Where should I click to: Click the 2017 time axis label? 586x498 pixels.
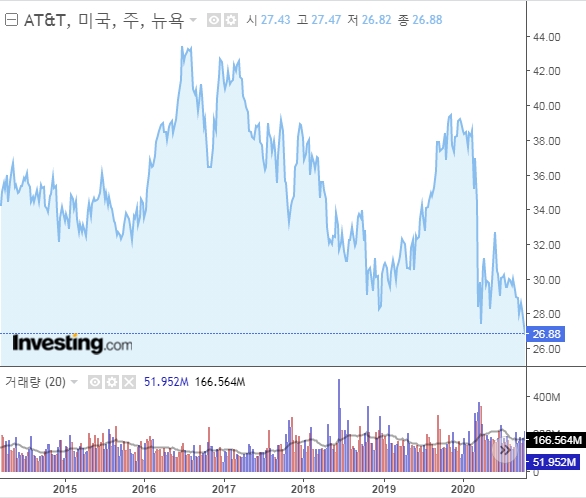click(224, 489)
